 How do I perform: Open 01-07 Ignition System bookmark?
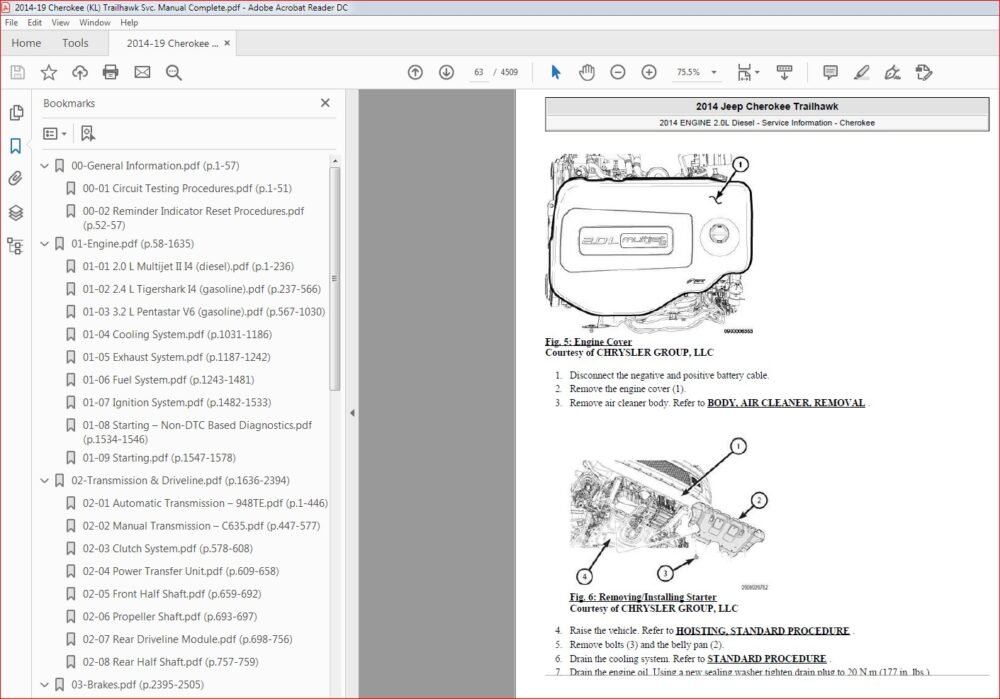[177, 402]
